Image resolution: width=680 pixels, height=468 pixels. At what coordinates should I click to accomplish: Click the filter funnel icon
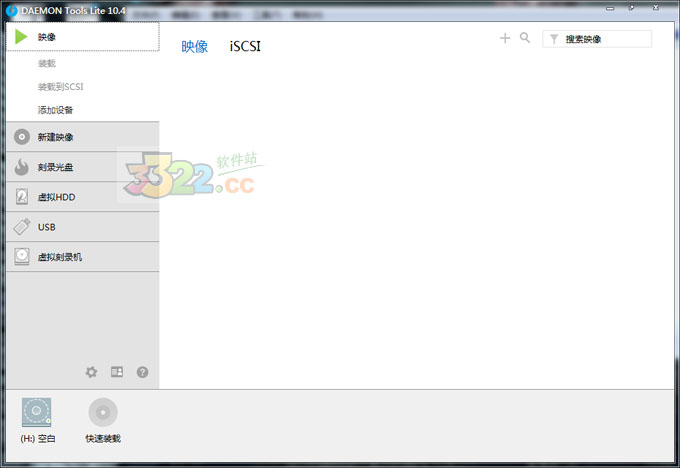[x=554, y=39]
